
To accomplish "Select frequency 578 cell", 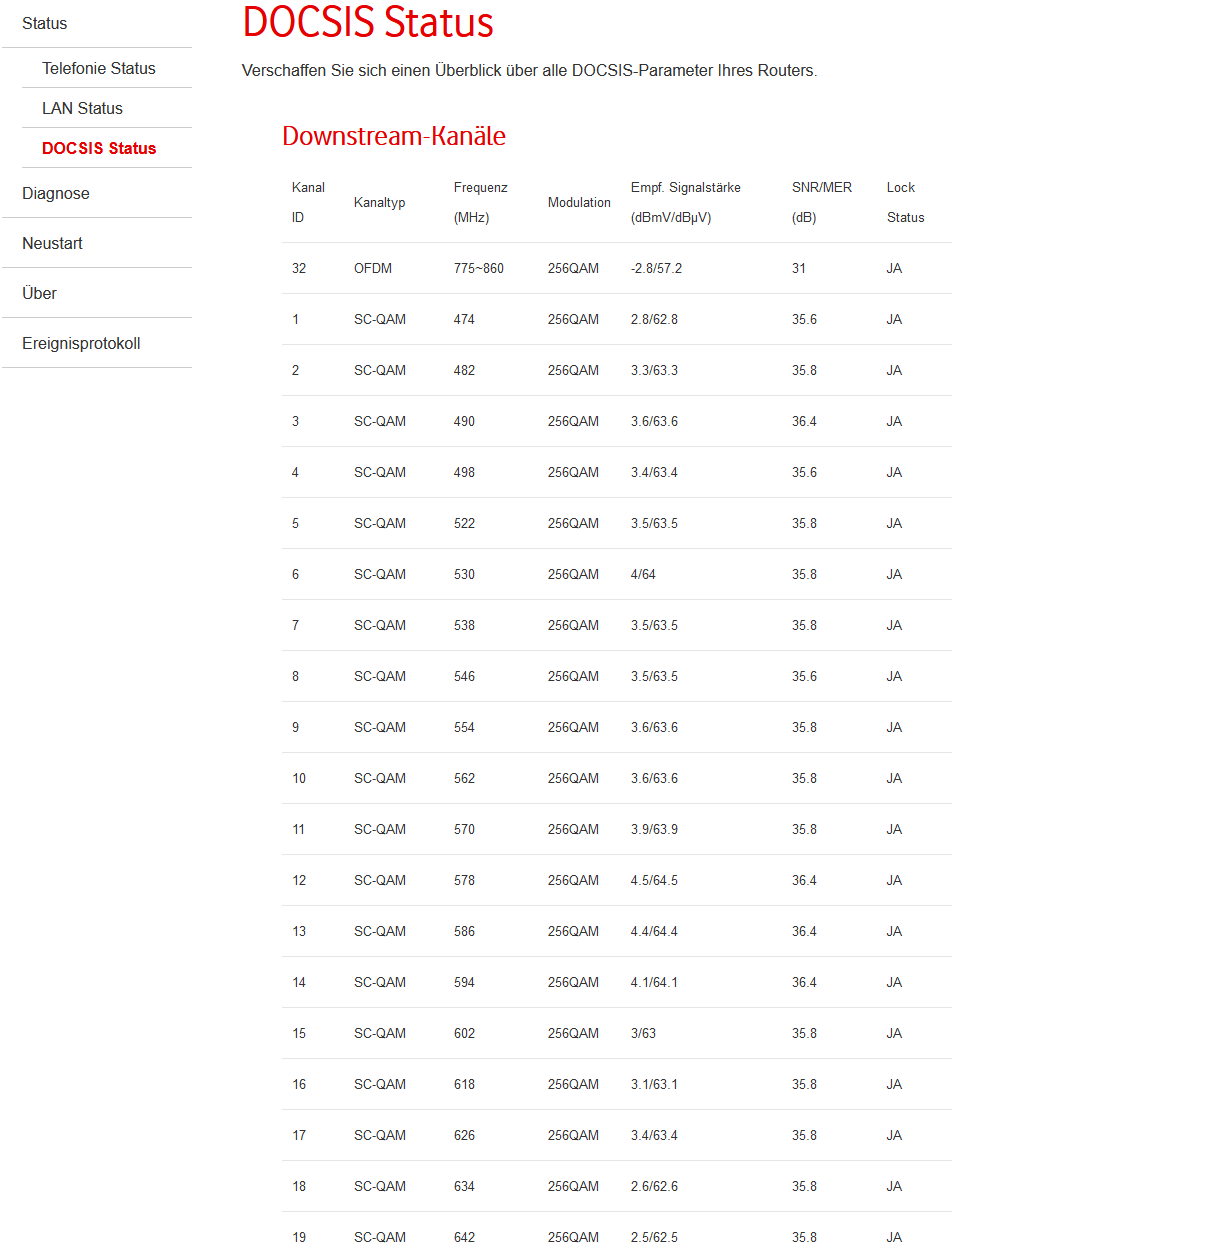I will click(464, 880).
